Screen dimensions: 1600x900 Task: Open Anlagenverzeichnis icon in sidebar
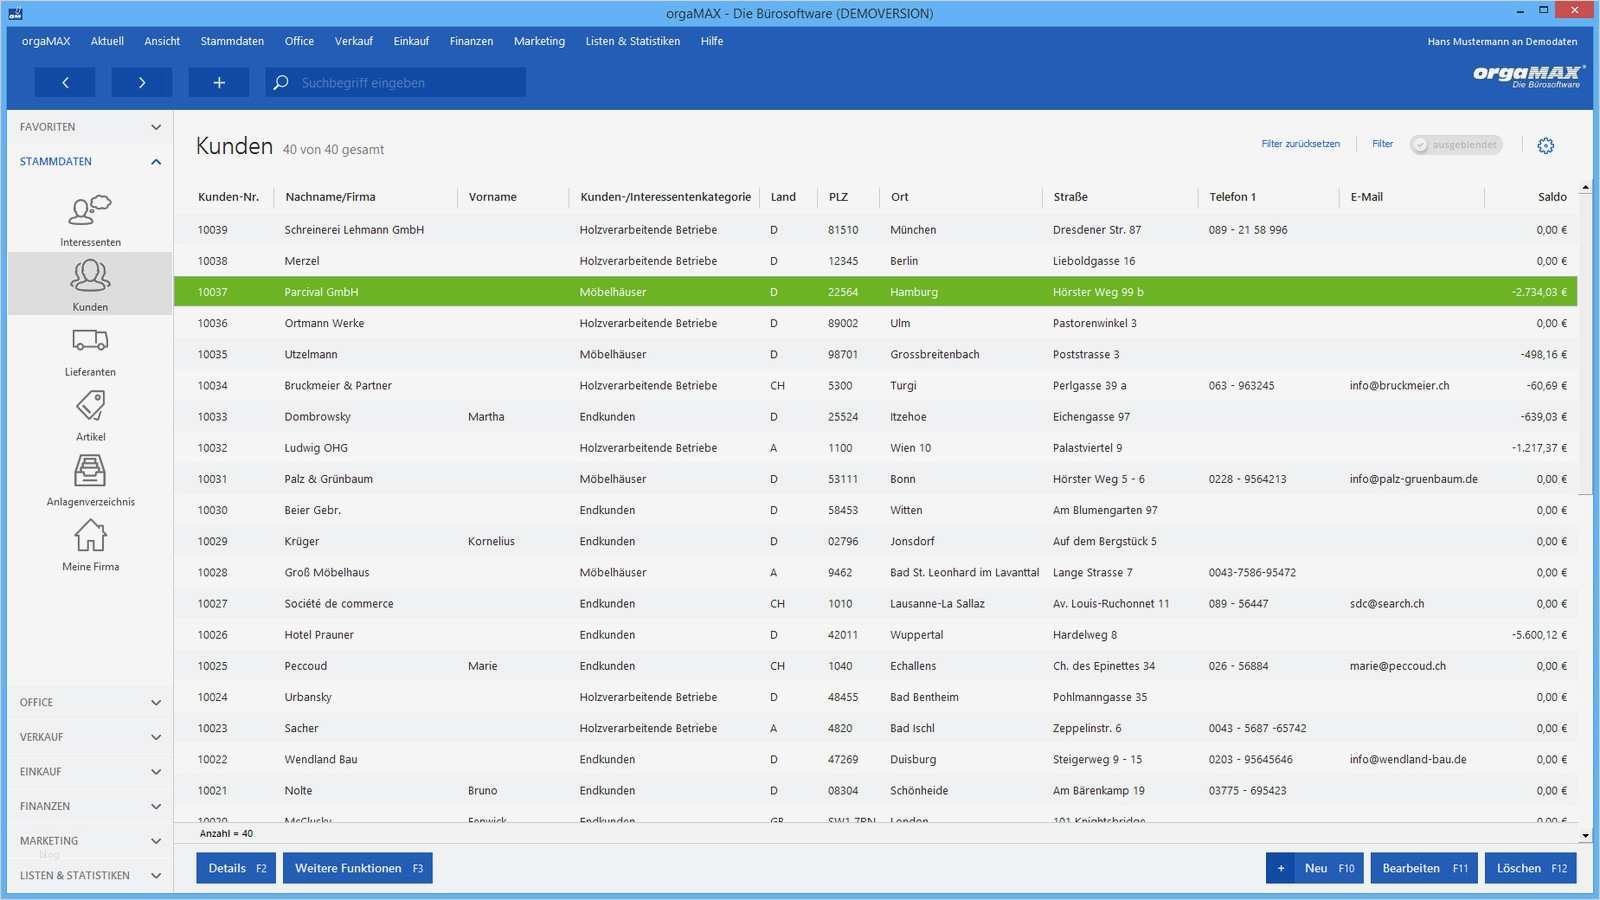[x=90, y=471]
